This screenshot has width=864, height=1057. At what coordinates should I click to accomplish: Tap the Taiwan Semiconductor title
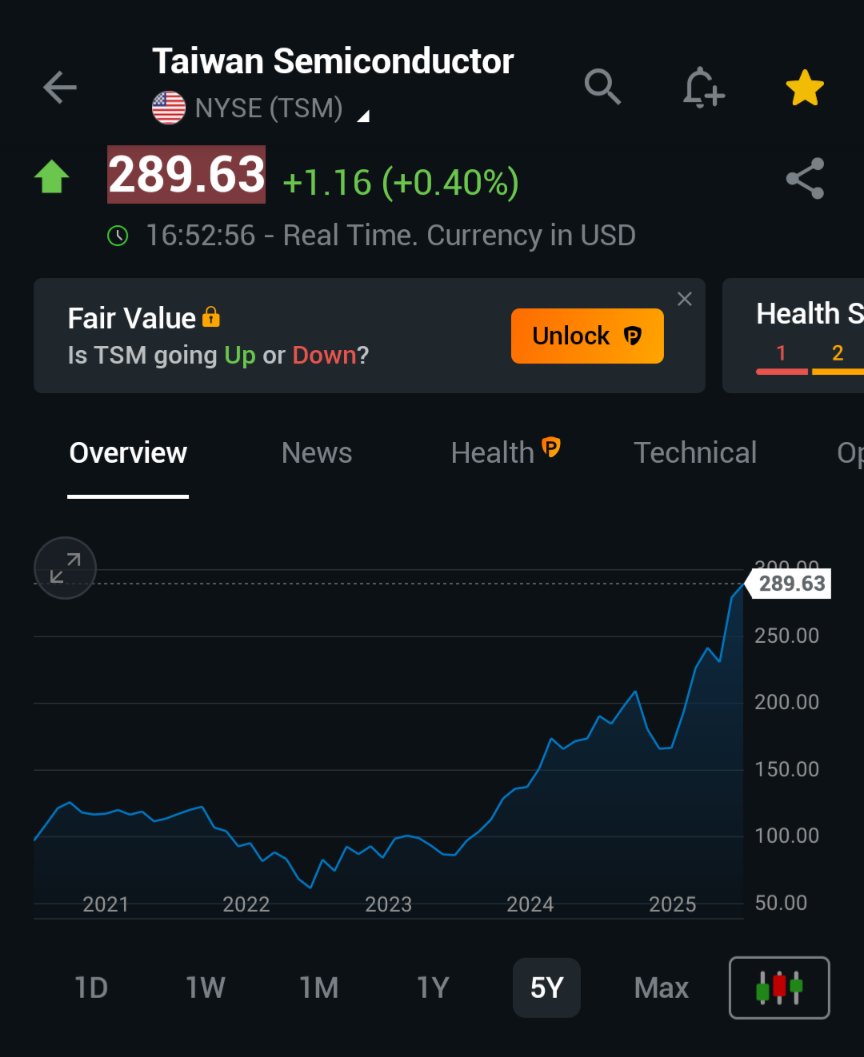tap(333, 61)
